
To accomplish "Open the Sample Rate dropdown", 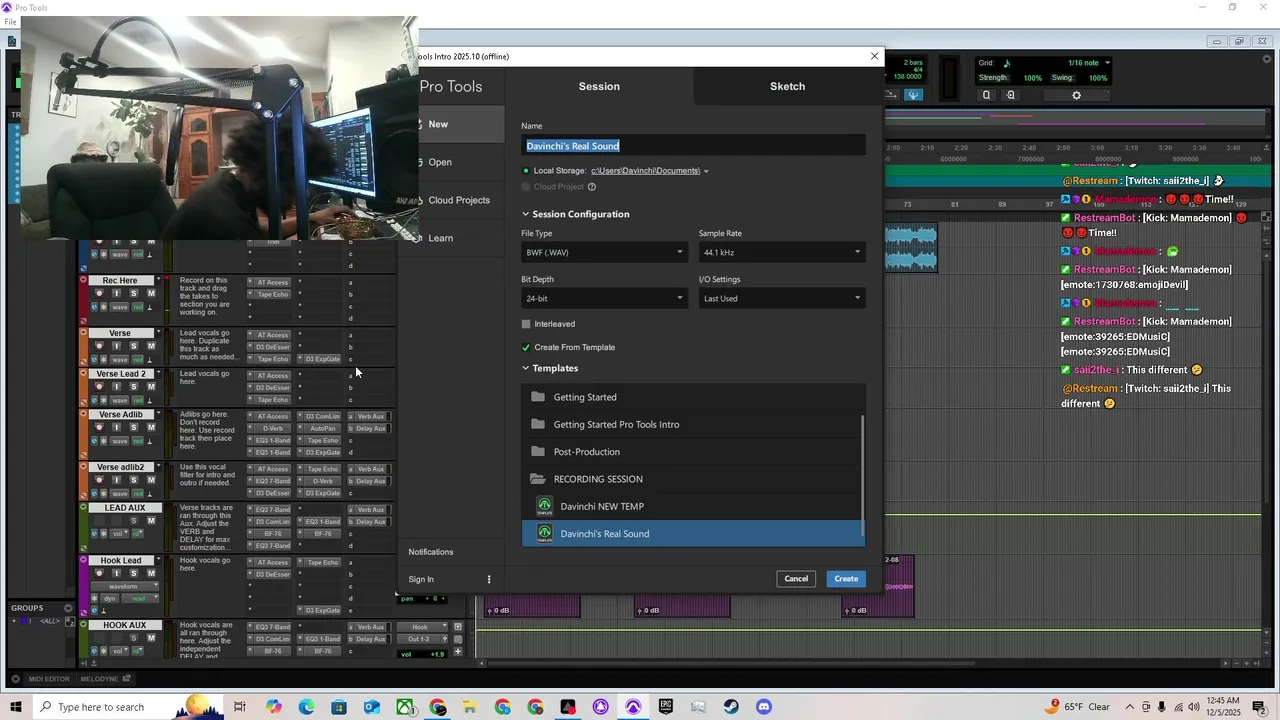I will click(x=781, y=252).
